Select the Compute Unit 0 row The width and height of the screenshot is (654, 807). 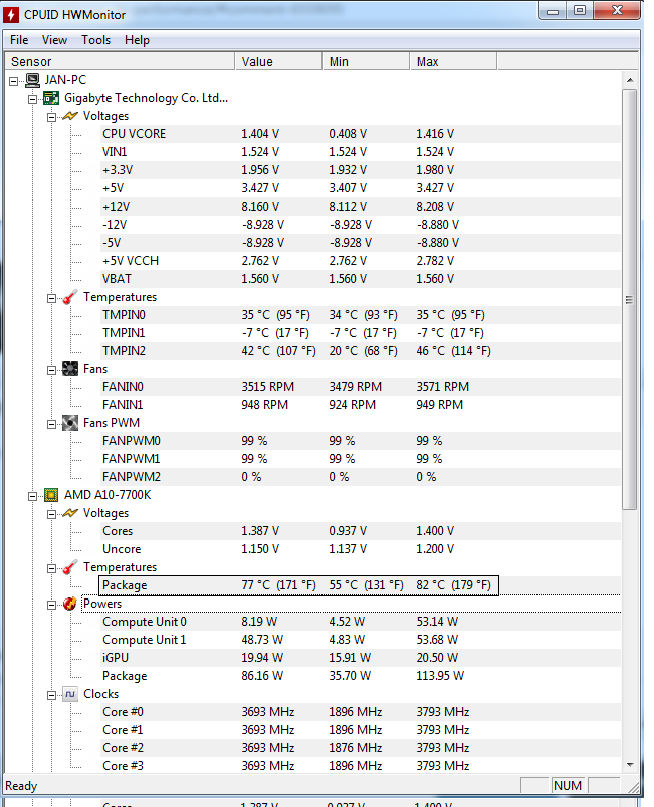click(361, 622)
